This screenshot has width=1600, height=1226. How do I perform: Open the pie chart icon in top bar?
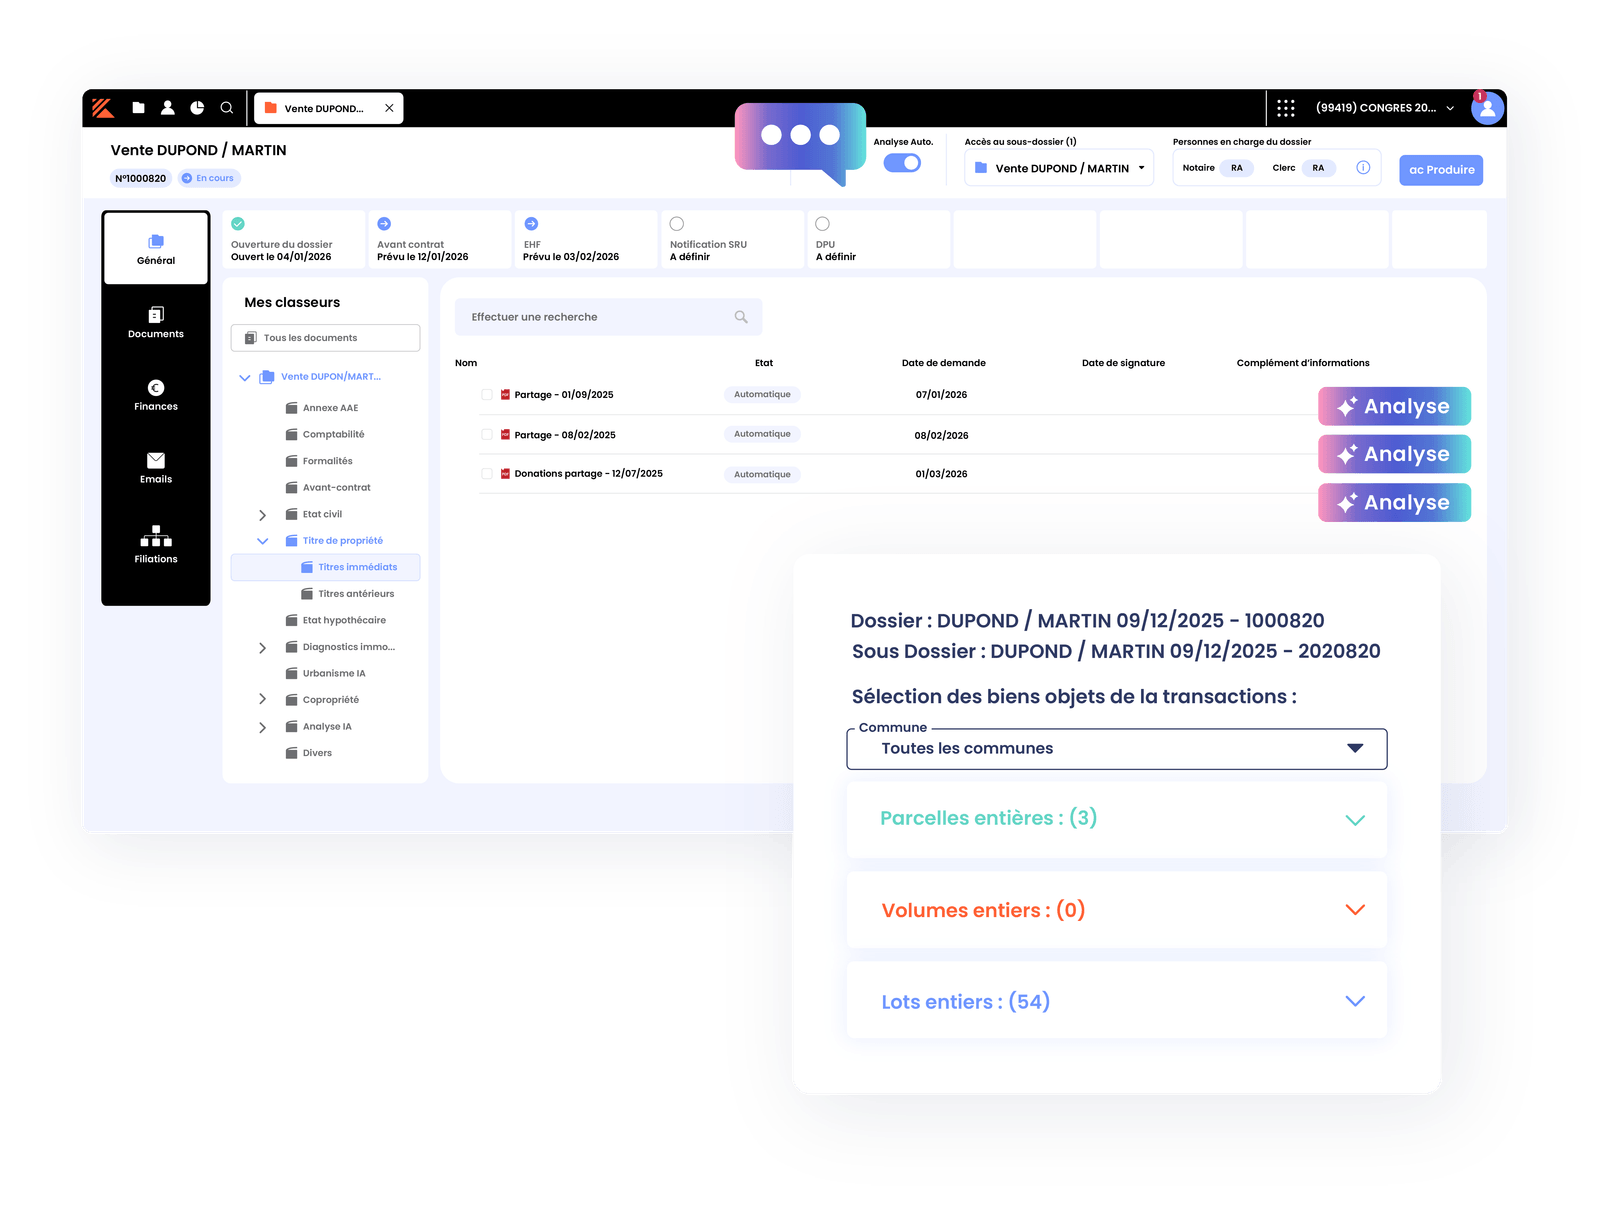point(197,108)
